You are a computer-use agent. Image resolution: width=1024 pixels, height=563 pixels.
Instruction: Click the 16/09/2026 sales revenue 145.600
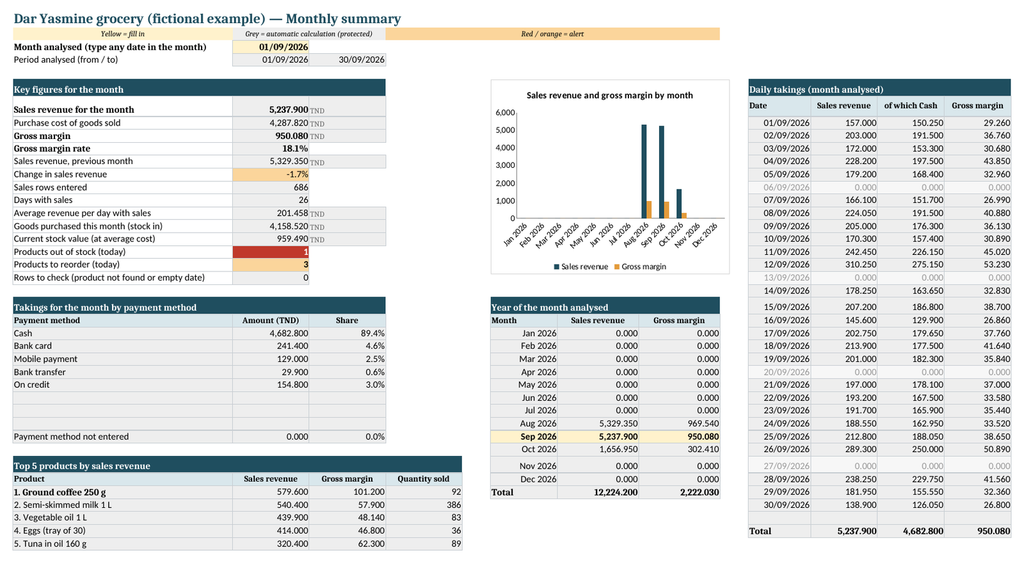click(844, 320)
